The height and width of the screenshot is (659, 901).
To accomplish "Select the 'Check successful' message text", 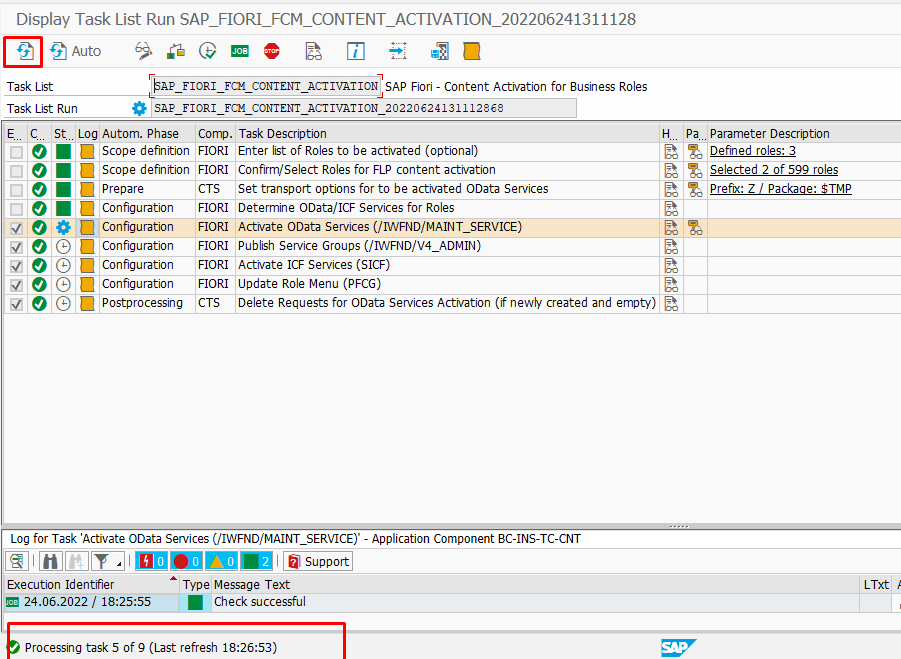I will 260,602.
